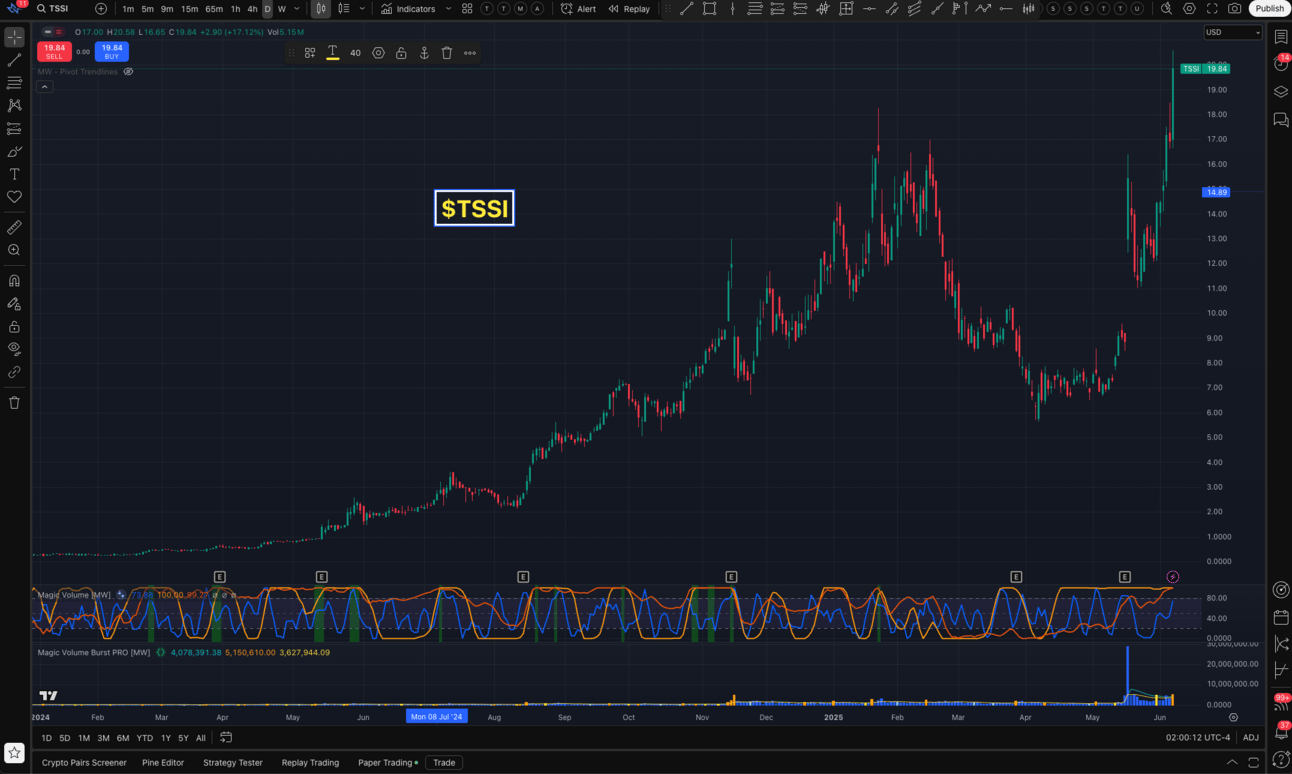This screenshot has height=774, width=1292.
Task: Lock the selected drawing
Action: click(401, 53)
